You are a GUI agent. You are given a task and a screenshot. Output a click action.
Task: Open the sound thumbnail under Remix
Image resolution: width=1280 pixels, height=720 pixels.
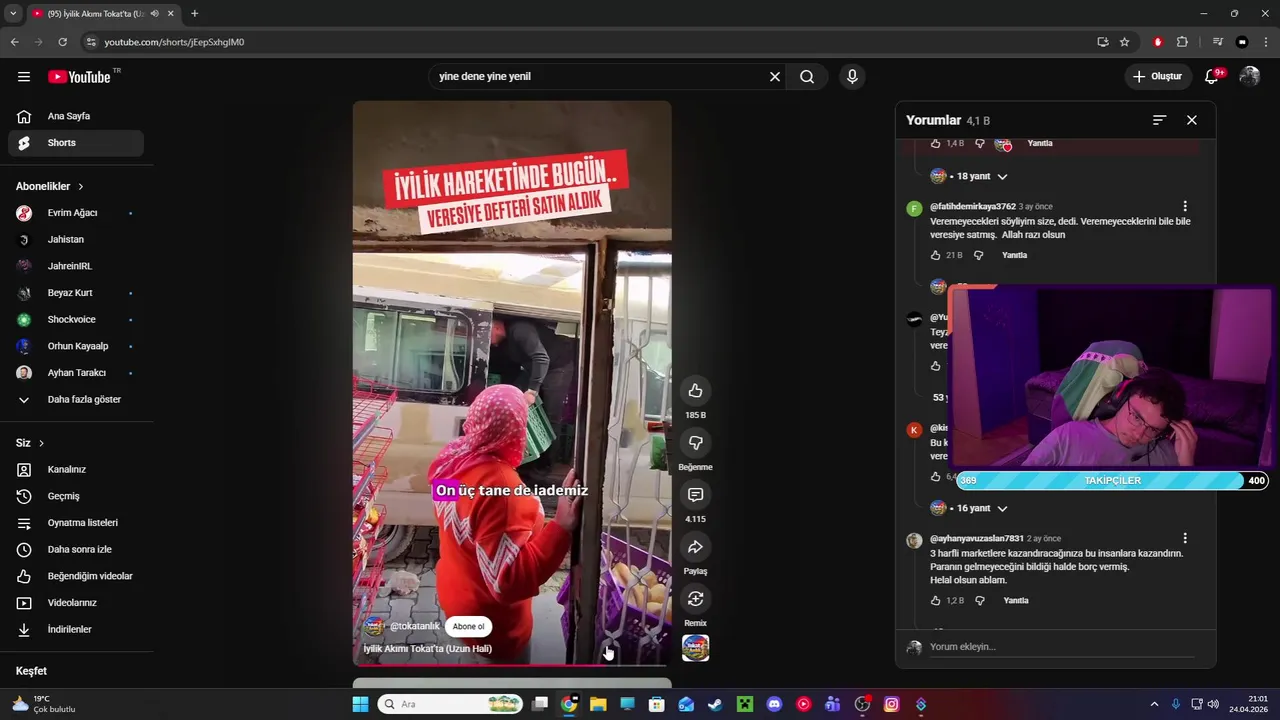tap(695, 648)
